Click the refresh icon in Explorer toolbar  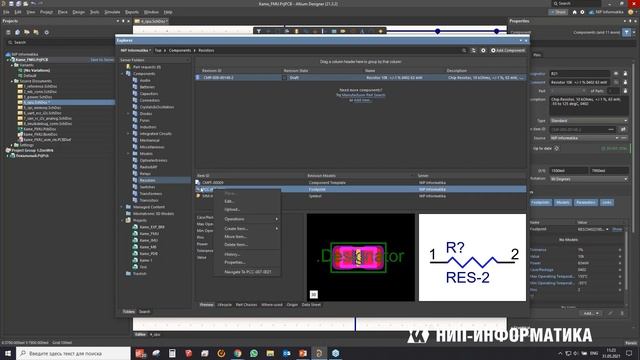tap(473, 50)
